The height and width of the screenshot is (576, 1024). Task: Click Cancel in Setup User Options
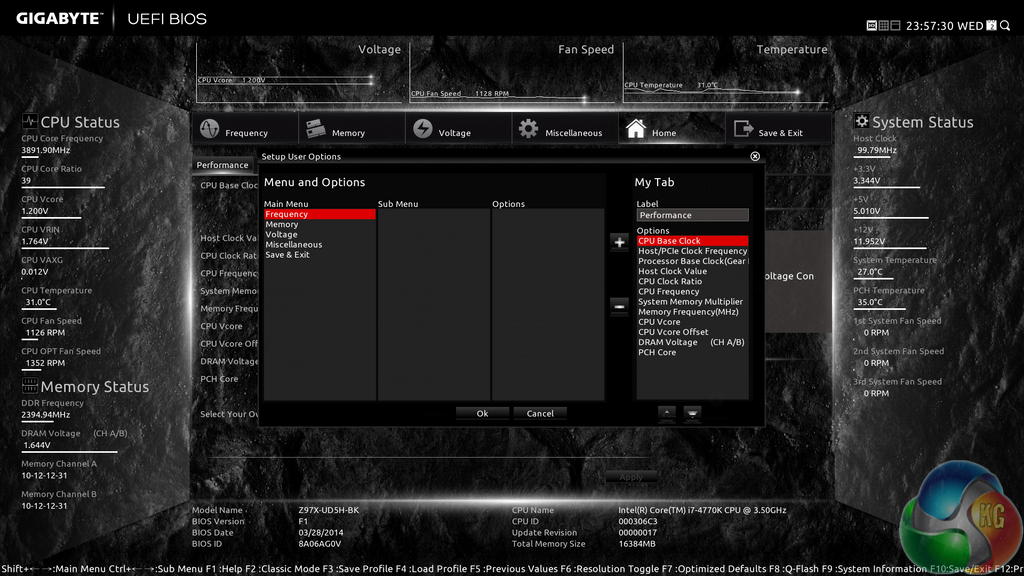540,413
